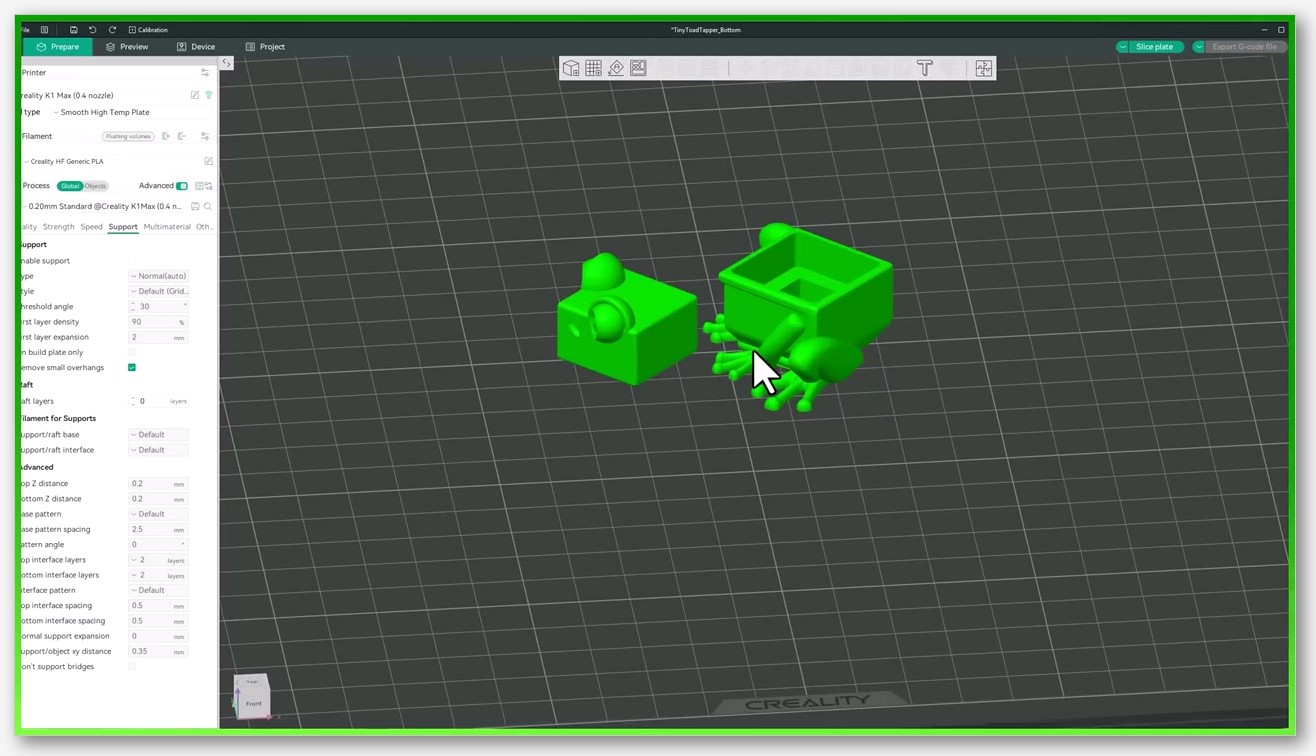Viewport: 1316px width, 756px height.
Task: Open the Bottom interface layers dropdown
Action: (x=158, y=575)
